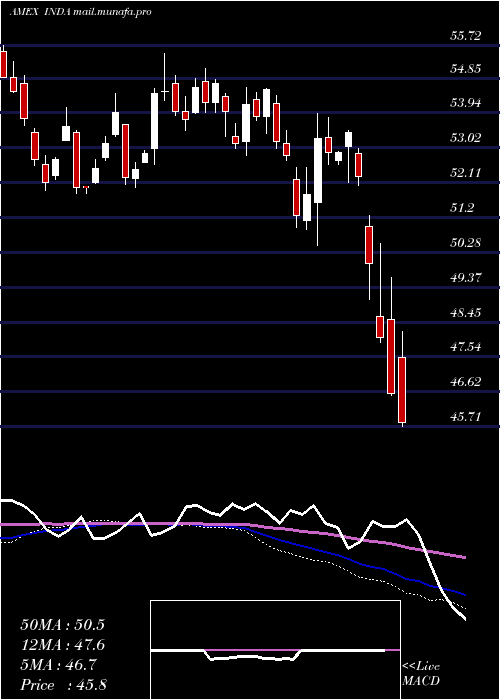Click the 50.28 price level label

click(466, 243)
